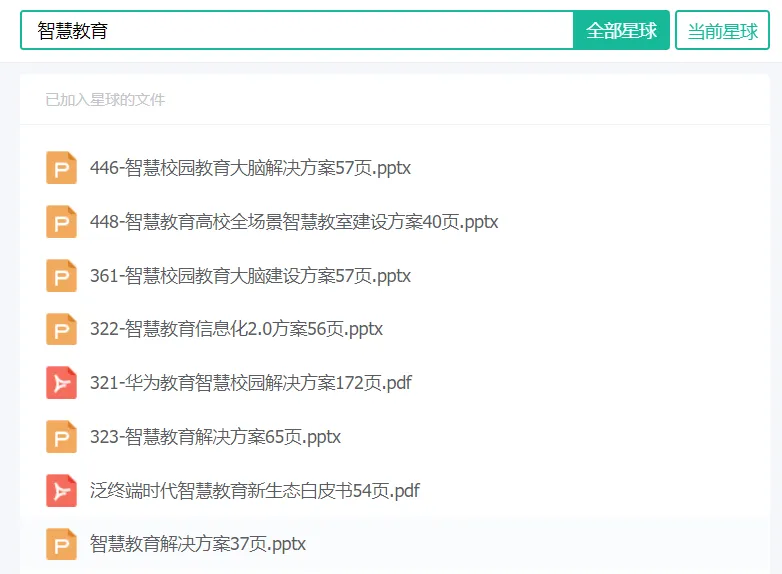Open file 322-智慧教育信息化2.0方案56页.pptx
Screen dimensions: 782x574
click(236, 329)
